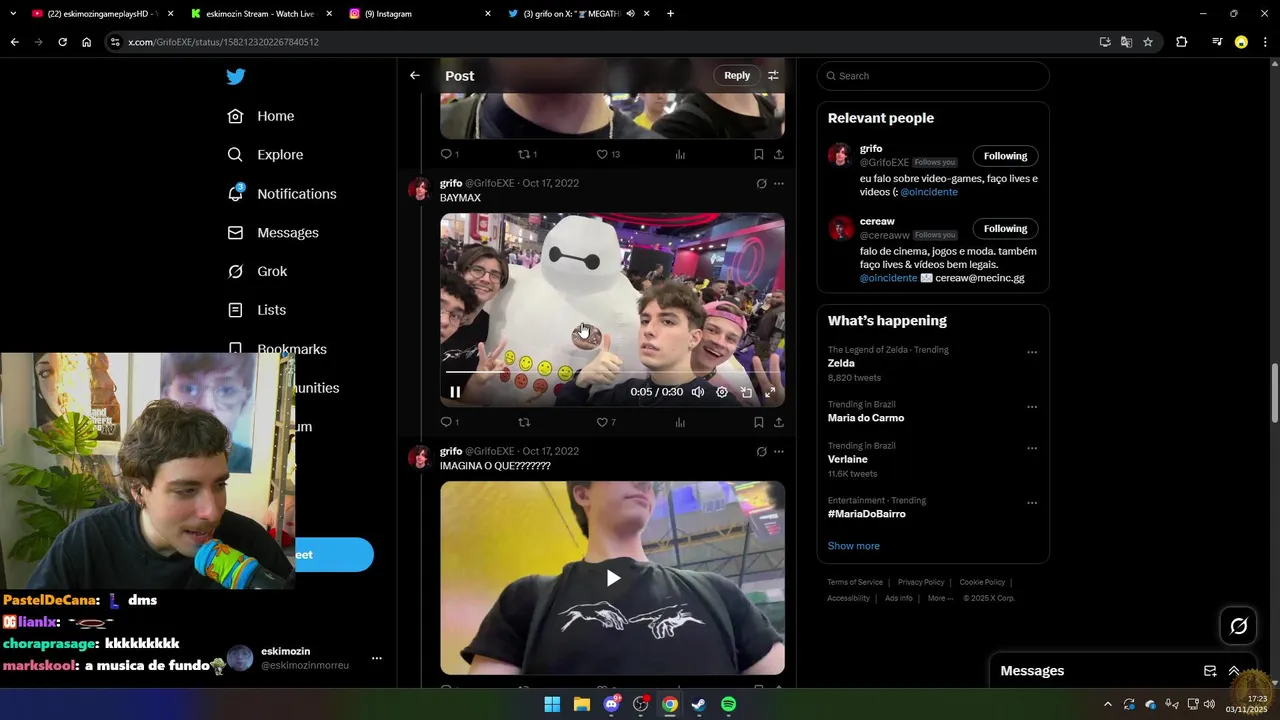Open more options for Maria do Carmo trend
Screen dimensions: 1280x720
[1032, 407]
